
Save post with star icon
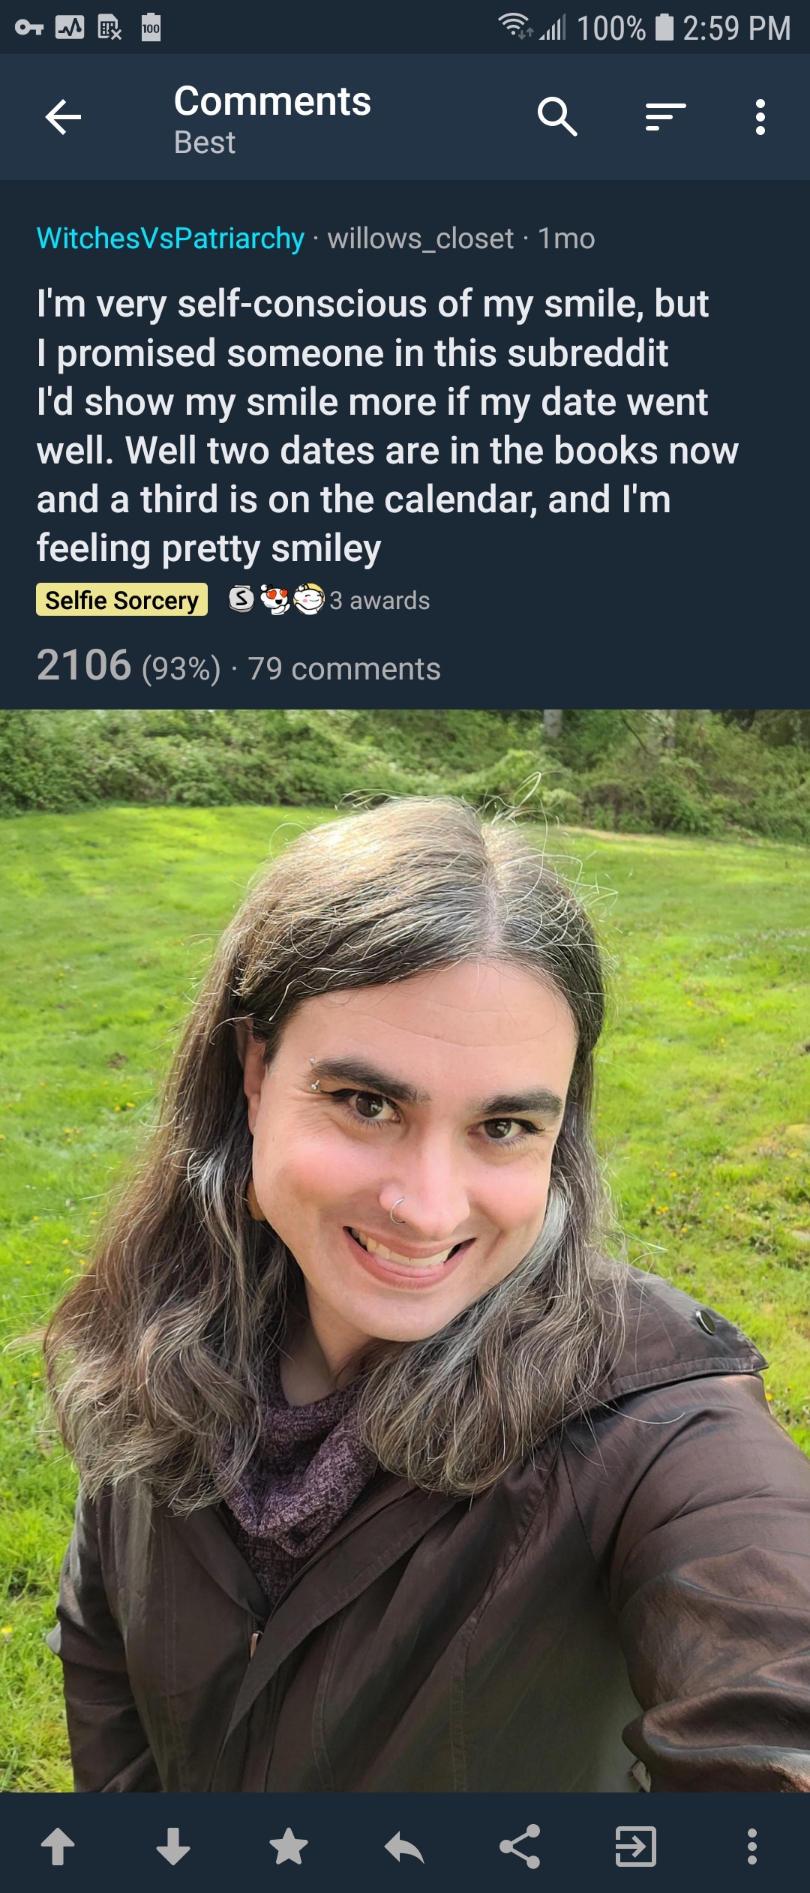click(289, 1846)
